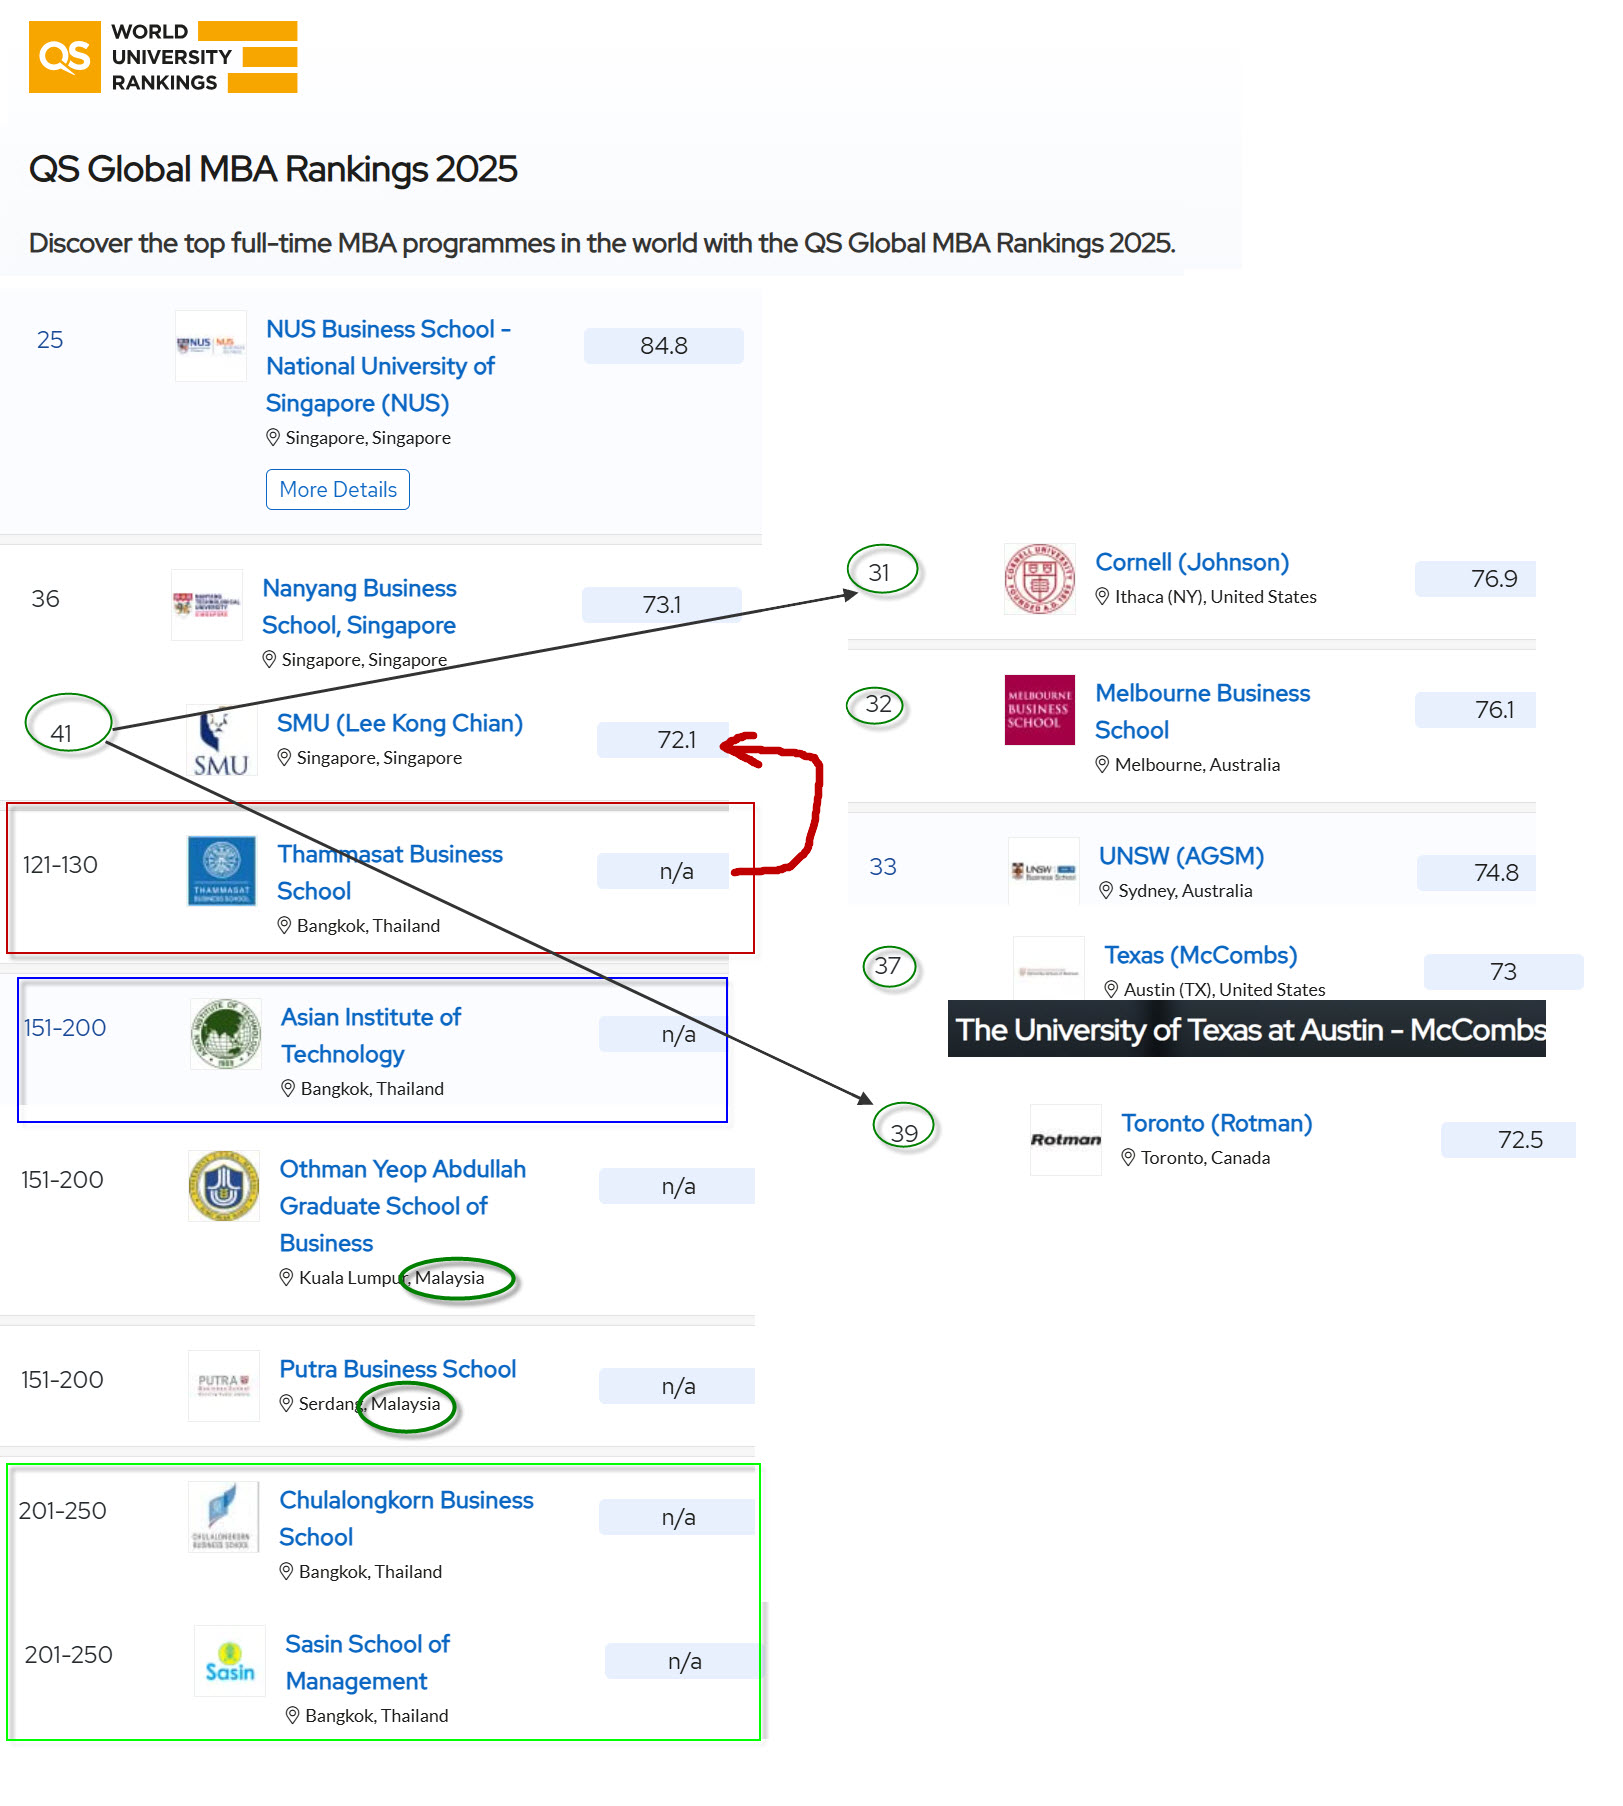Open Cornell (Johnson) link
The width and height of the screenshot is (1623, 1806).
tap(1192, 562)
